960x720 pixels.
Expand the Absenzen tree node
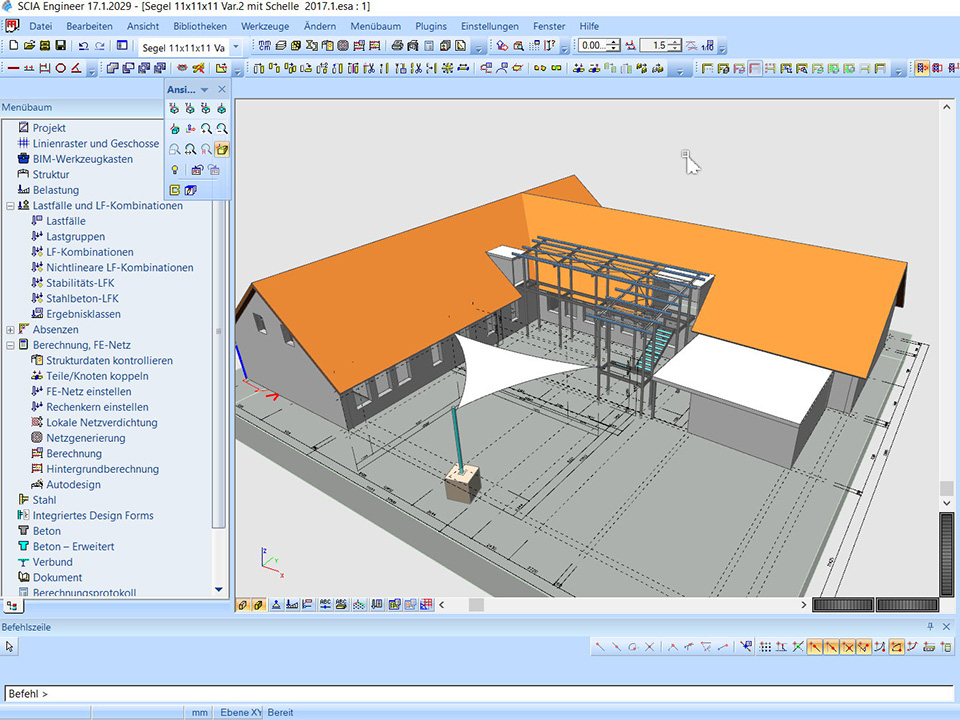point(10,330)
